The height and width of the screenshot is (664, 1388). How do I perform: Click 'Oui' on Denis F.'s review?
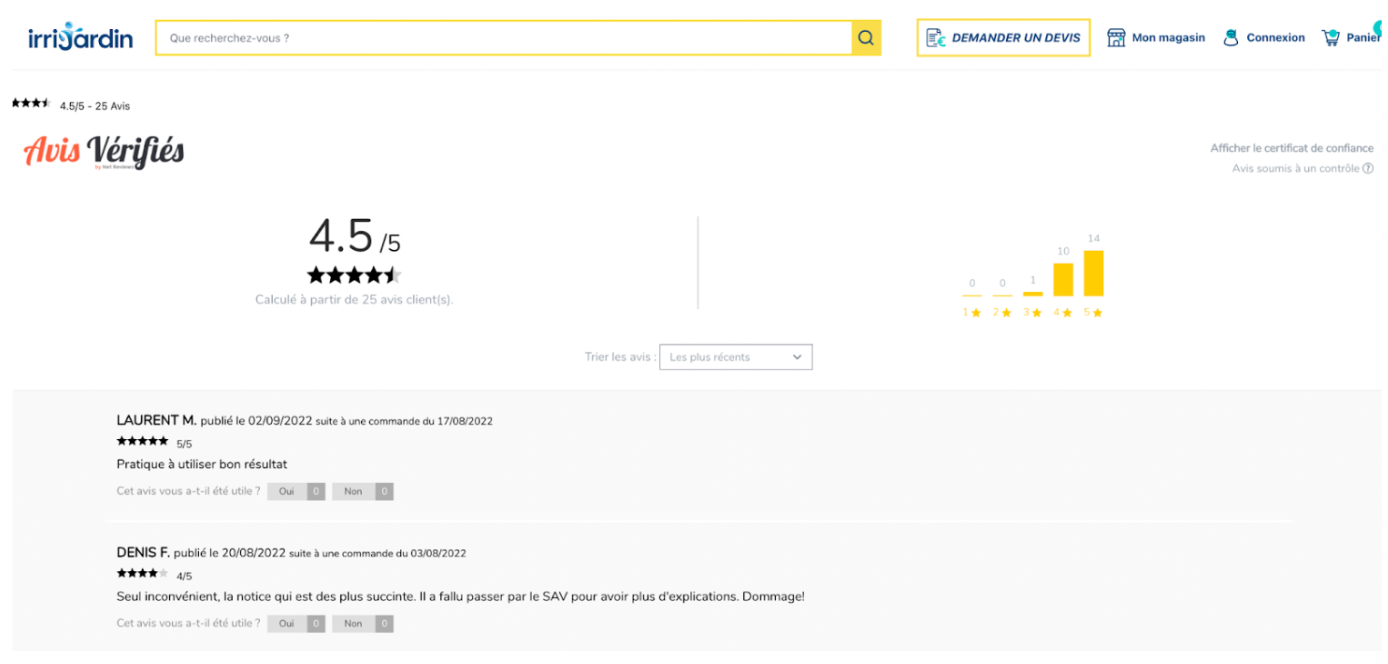pyautogui.click(x=287, y=623)
